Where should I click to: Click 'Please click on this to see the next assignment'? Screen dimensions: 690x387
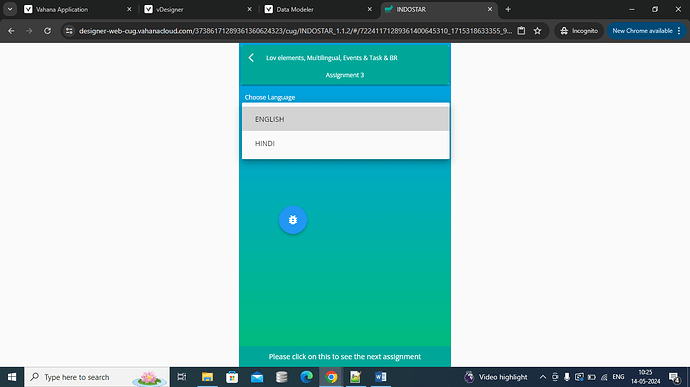[345, 357]
